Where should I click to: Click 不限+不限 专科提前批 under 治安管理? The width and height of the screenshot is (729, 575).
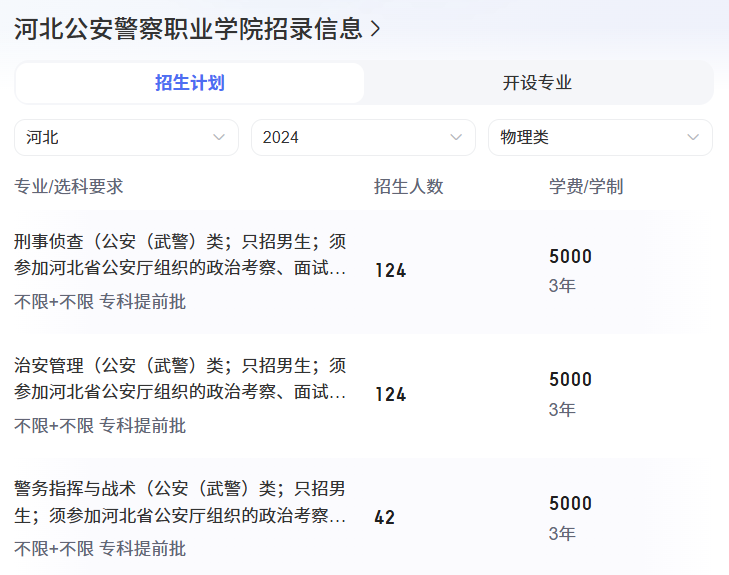100,425
